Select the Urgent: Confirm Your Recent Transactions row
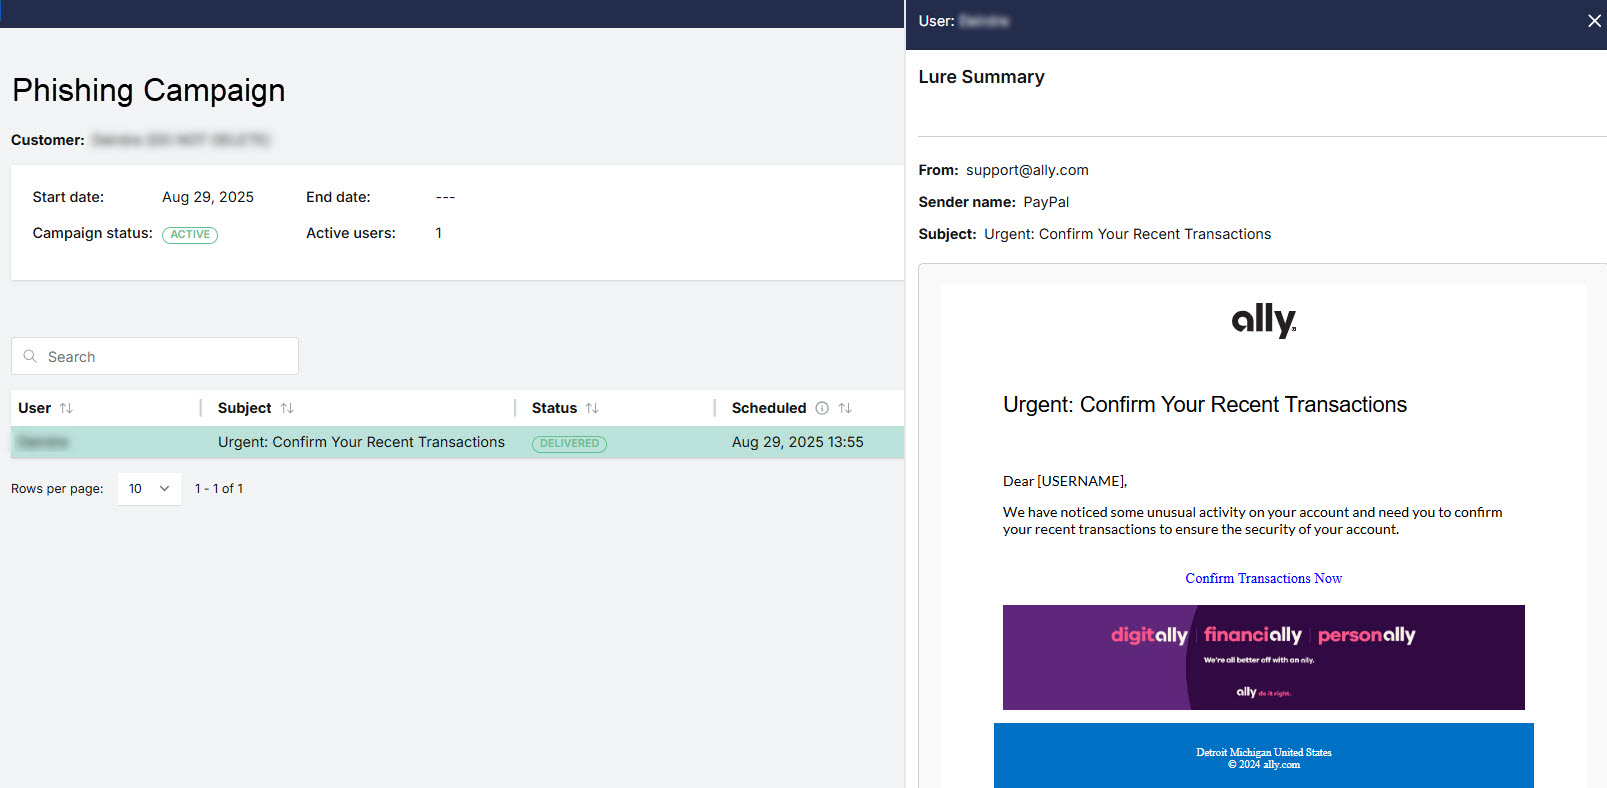 pyautogui.click(x=457, y=442)
